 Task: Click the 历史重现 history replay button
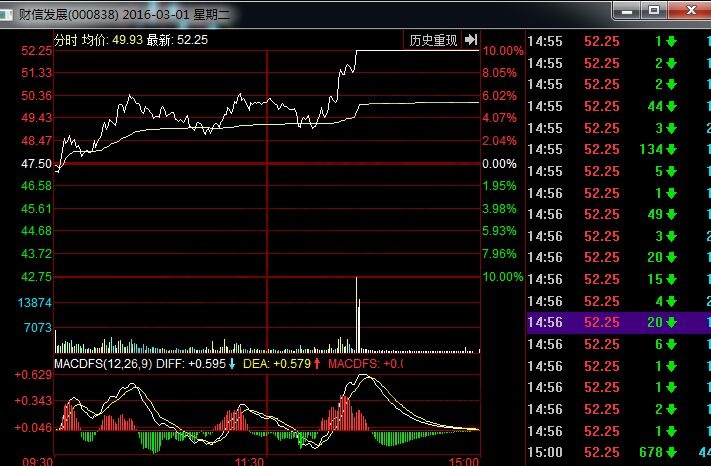pos(433,40)
